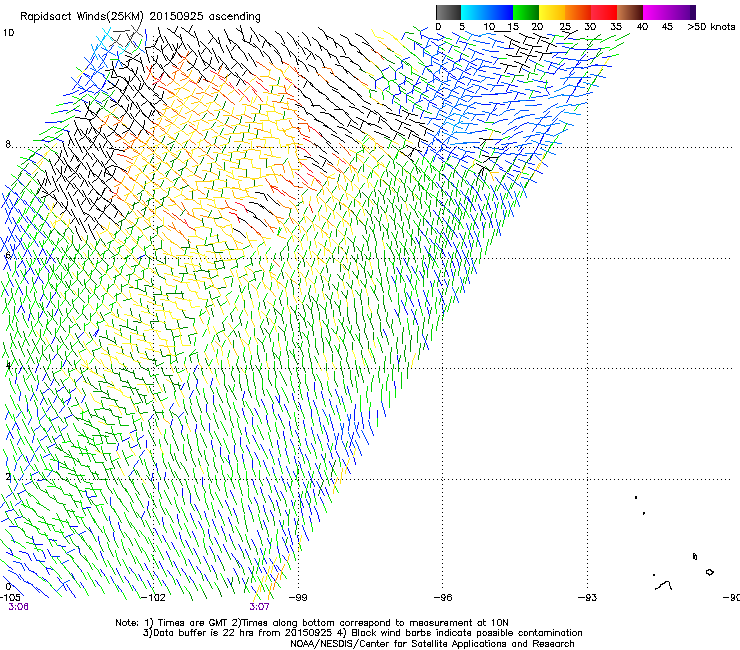Click the purple time stamp '3:08'
The image size is (740, 650).
click(18, 607)
